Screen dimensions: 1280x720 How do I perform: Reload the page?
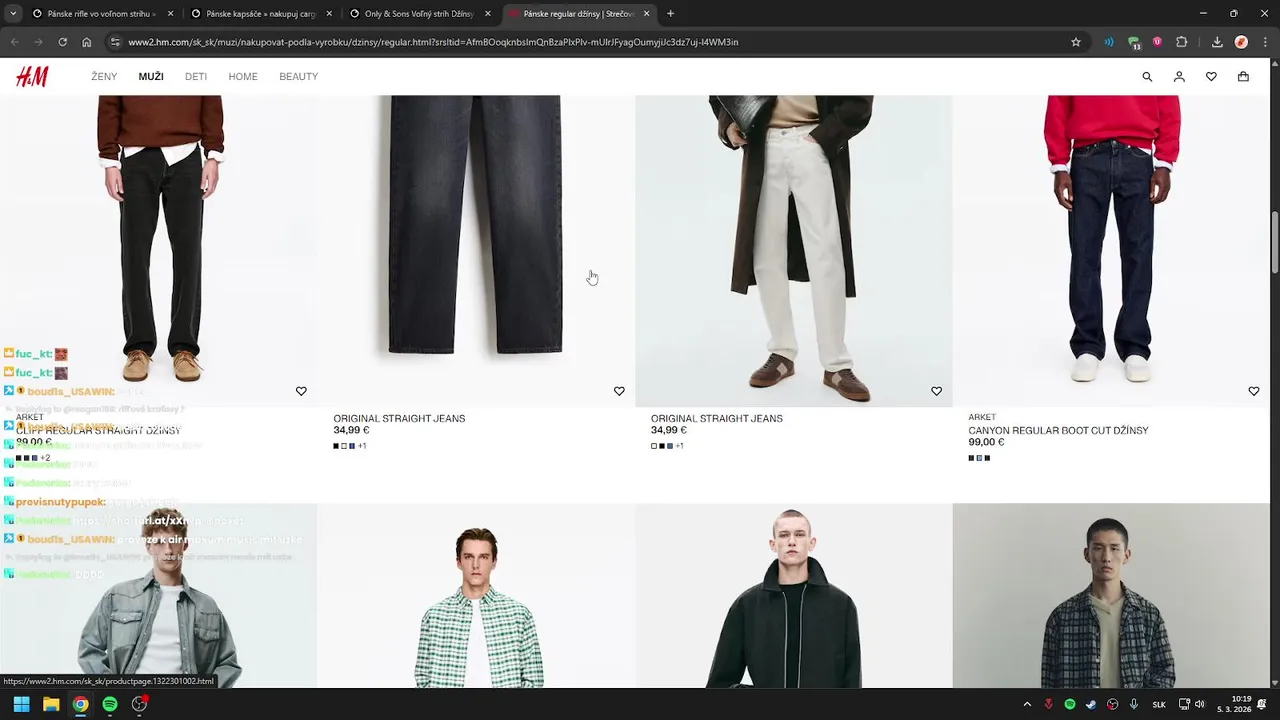62,42
